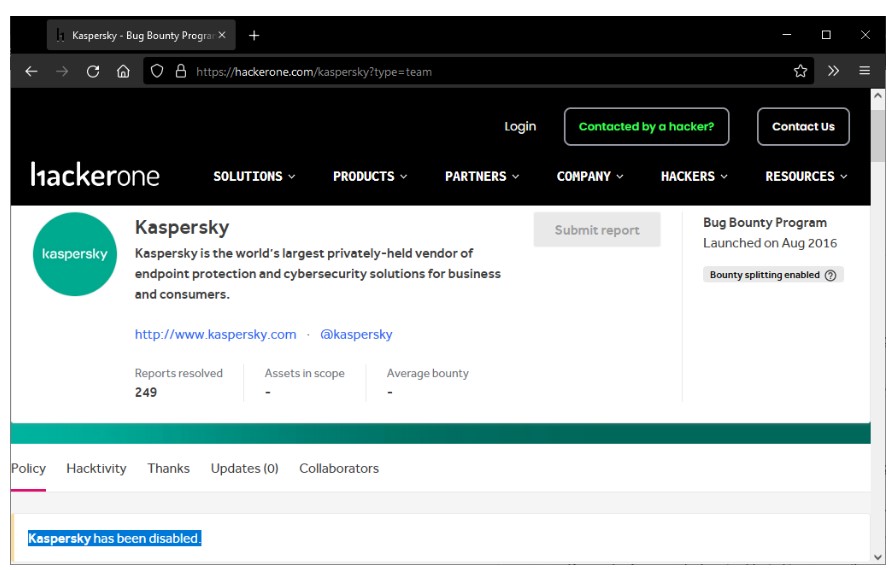The height and width of the screenshot is (570, 894).
Task: Open the Updates (0) tab
Action: [245, 469]
